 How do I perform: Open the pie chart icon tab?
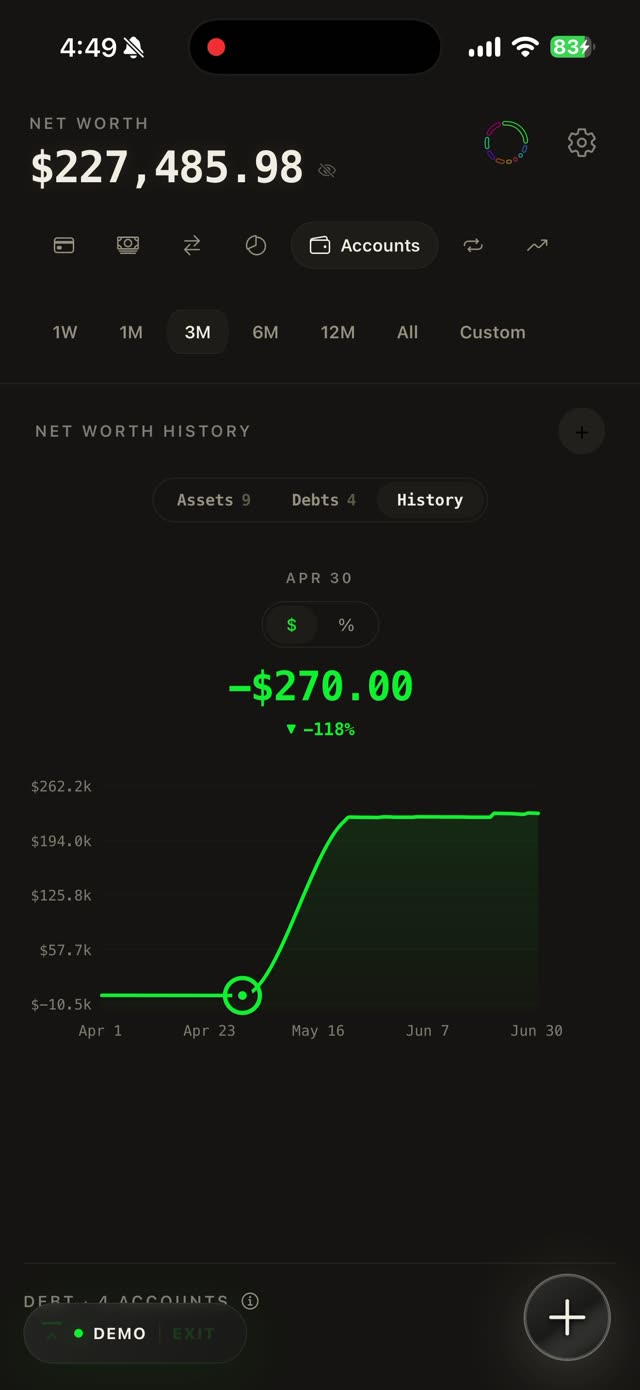click(x=256, y=245)
